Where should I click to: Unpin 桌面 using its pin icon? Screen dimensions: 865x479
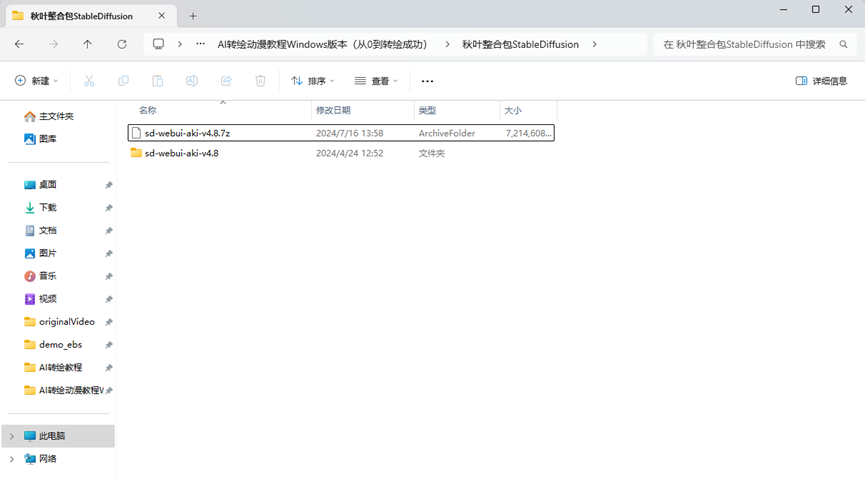click(109, 185)
